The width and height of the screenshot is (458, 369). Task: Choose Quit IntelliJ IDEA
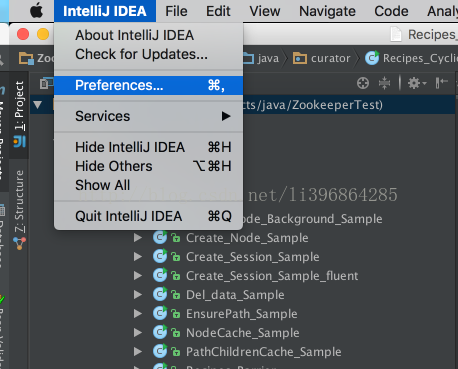[148, 216]
